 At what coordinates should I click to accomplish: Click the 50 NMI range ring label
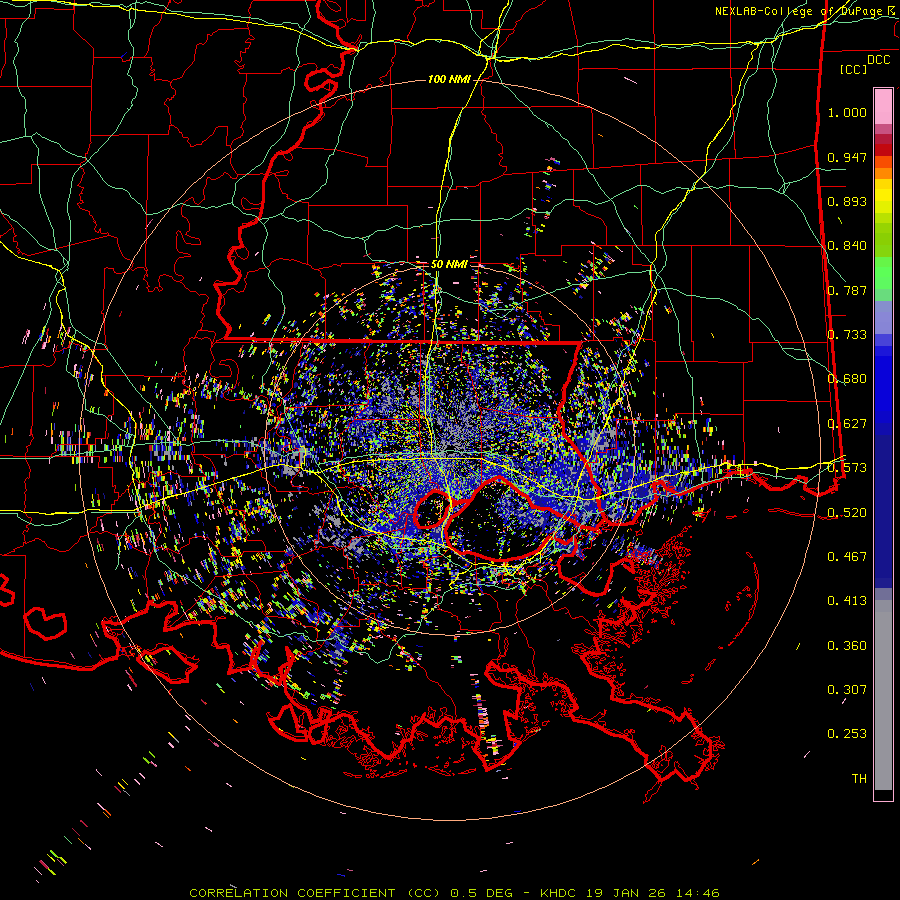(x=449, y=264)
